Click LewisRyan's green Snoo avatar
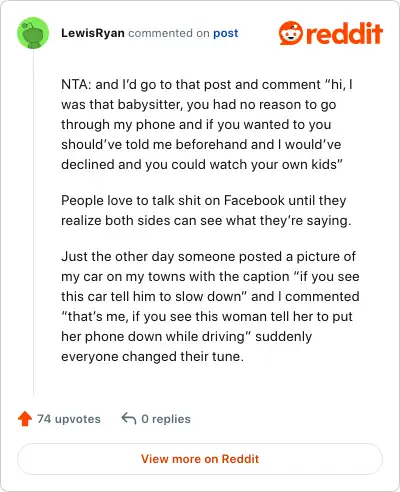 click(33, 33)
